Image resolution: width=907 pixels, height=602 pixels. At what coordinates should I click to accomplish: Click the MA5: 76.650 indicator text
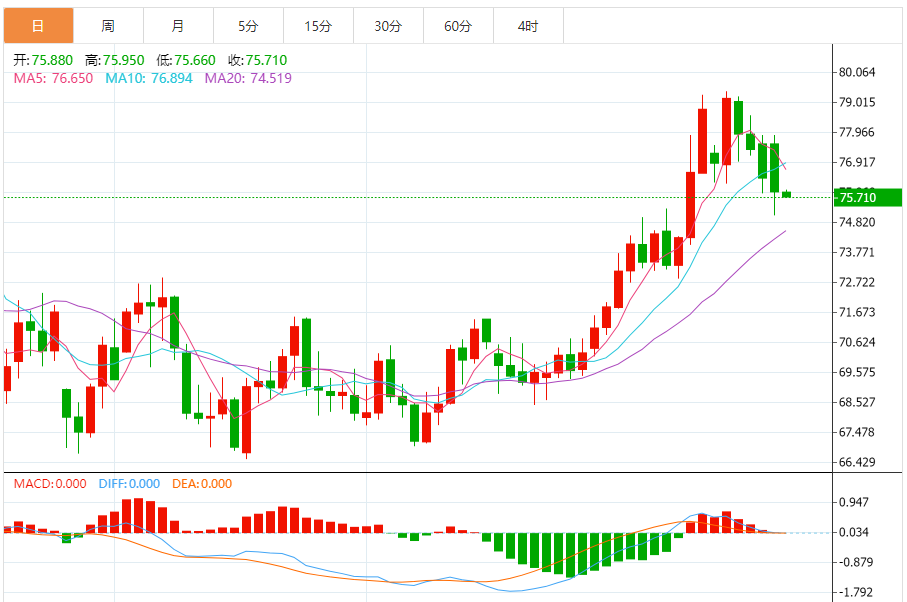pos(53,78)
